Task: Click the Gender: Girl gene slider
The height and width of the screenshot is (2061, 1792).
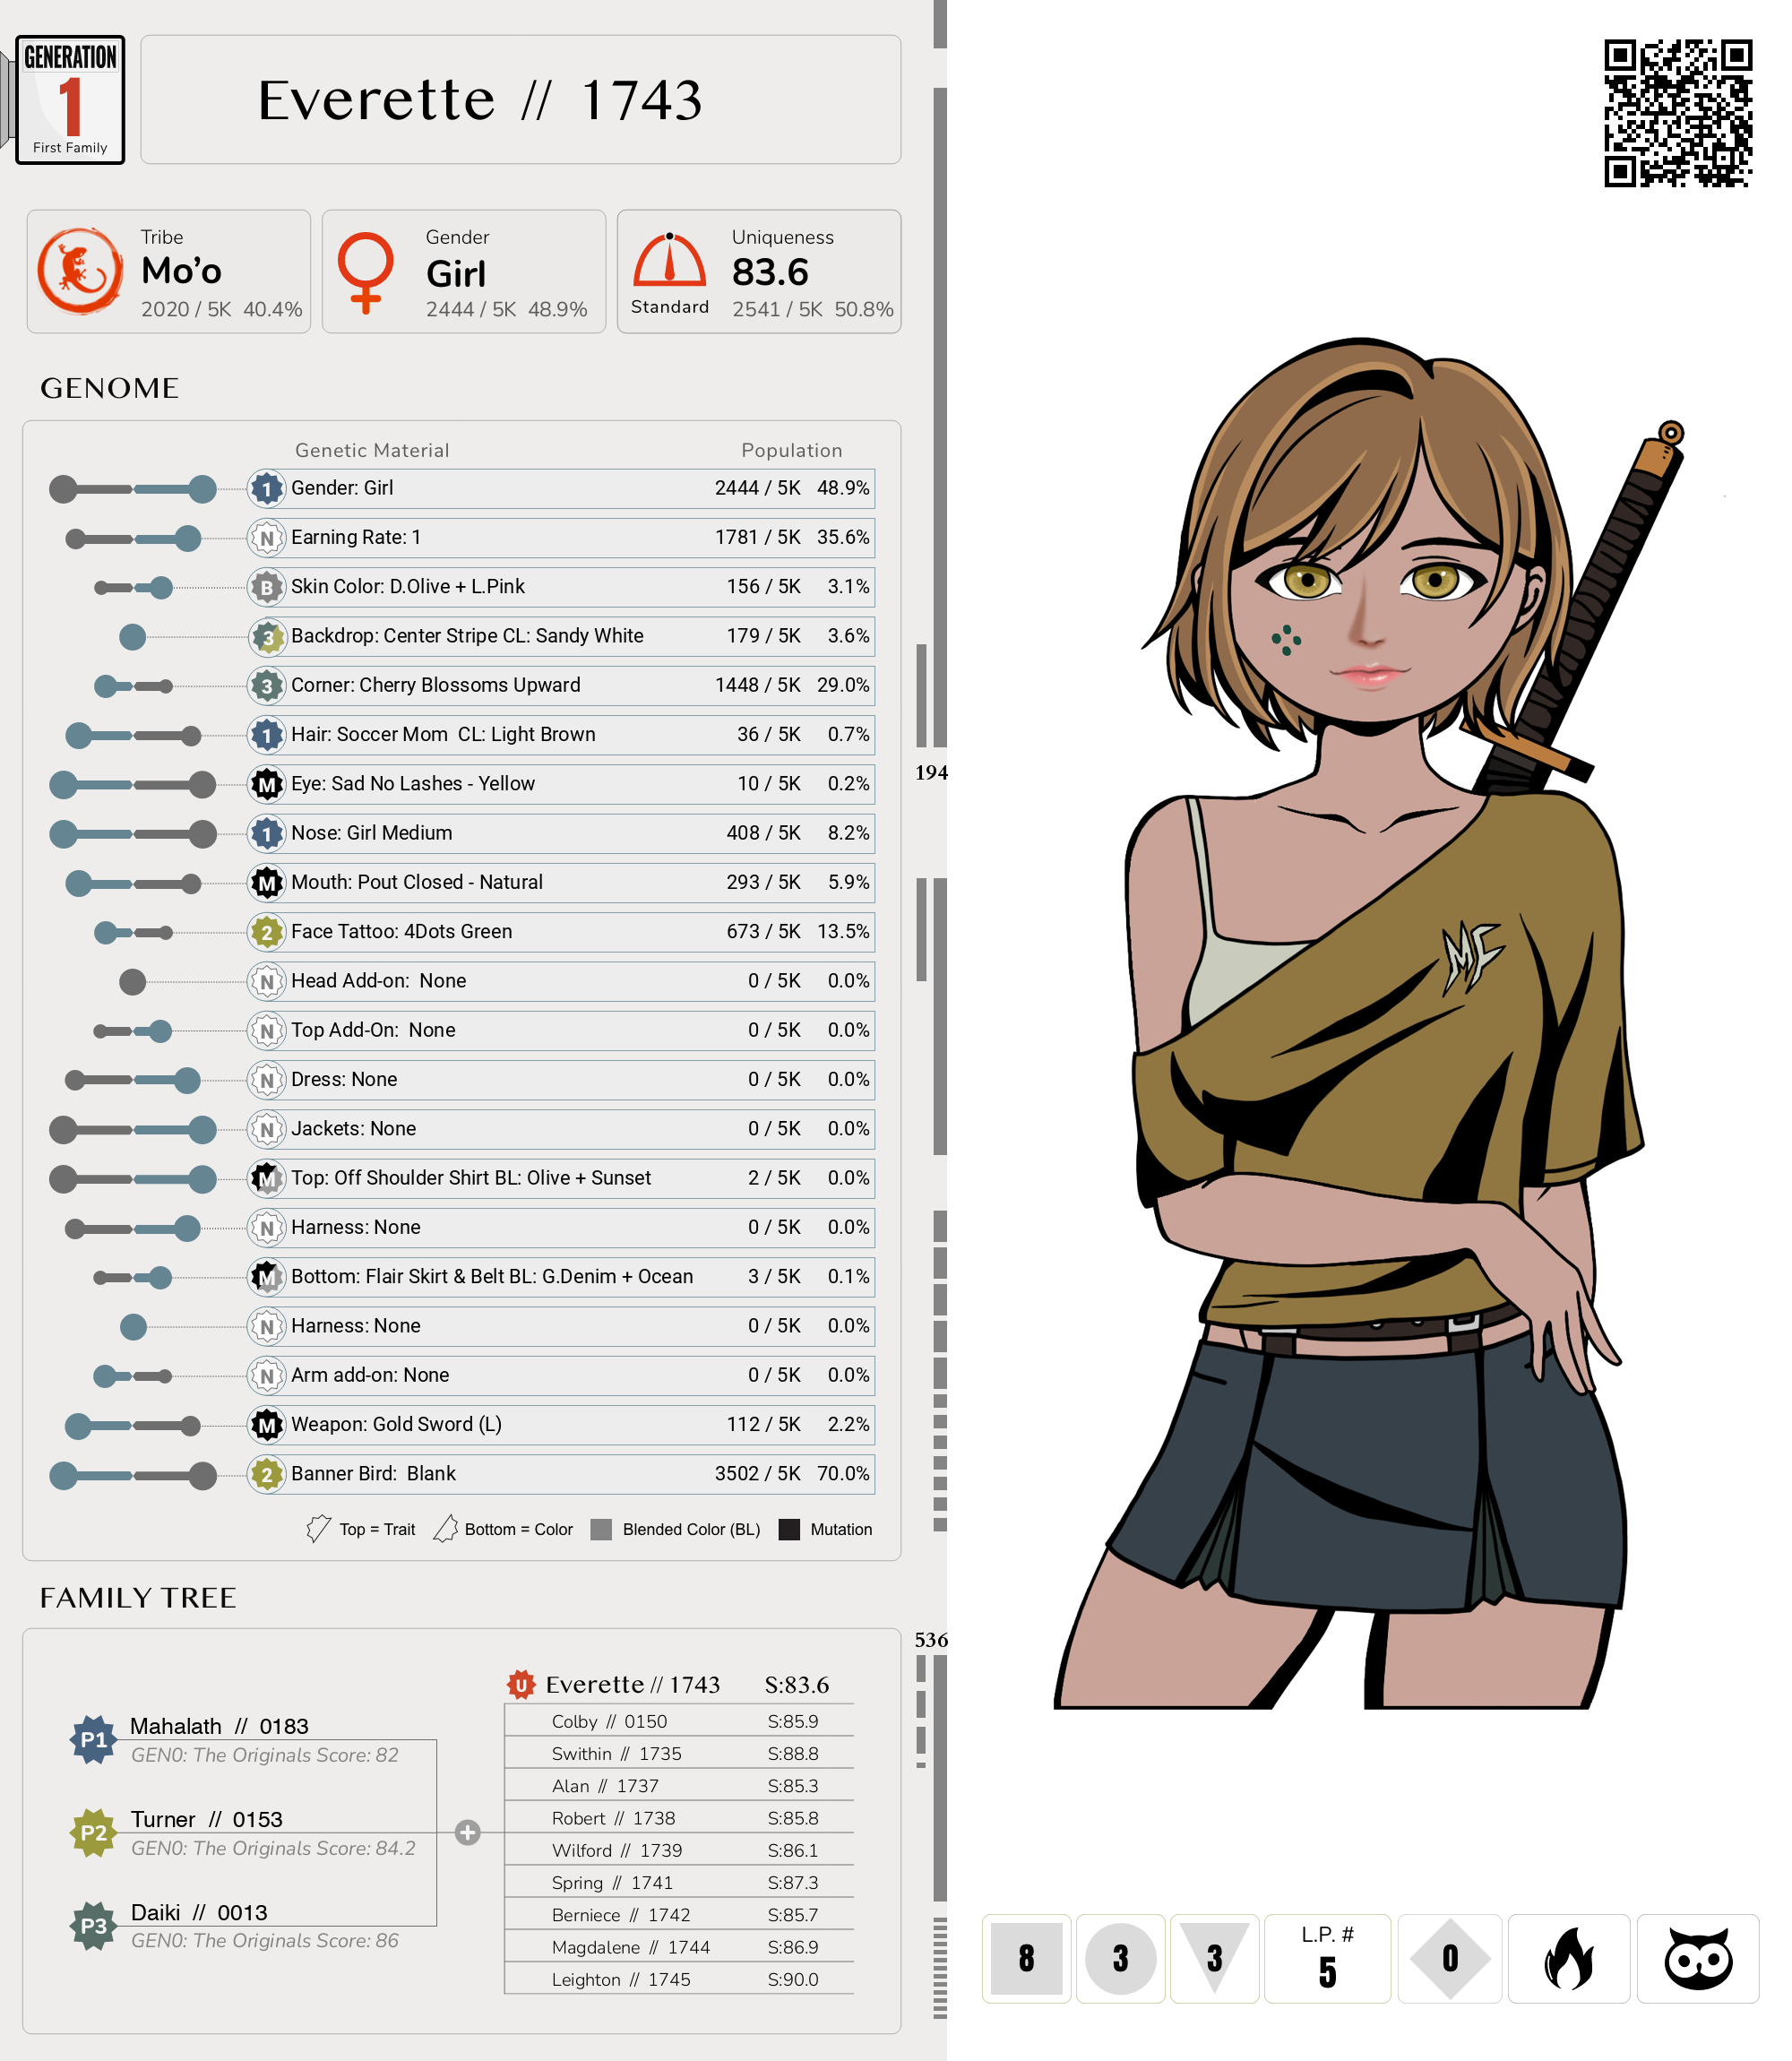Action: [133, 489]
